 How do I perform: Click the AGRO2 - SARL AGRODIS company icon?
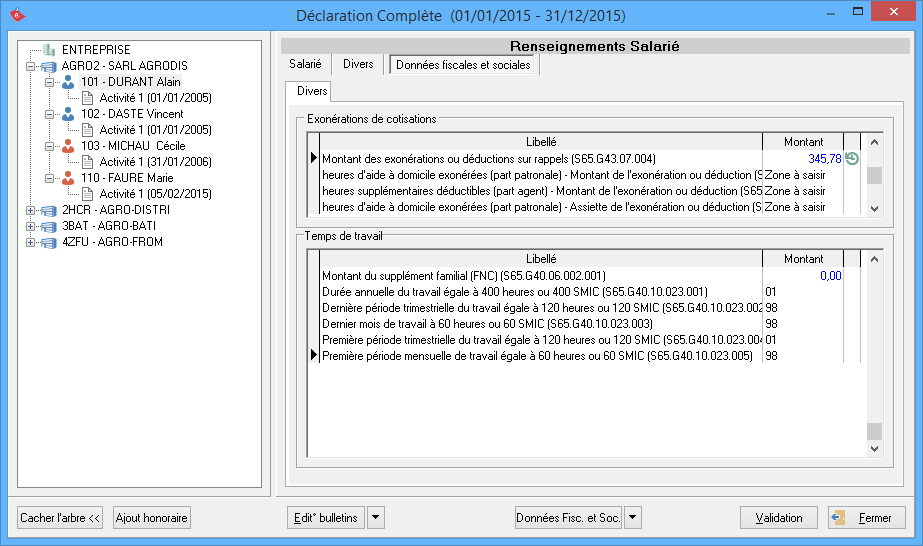pyautogui.click(x=49, y=66)
